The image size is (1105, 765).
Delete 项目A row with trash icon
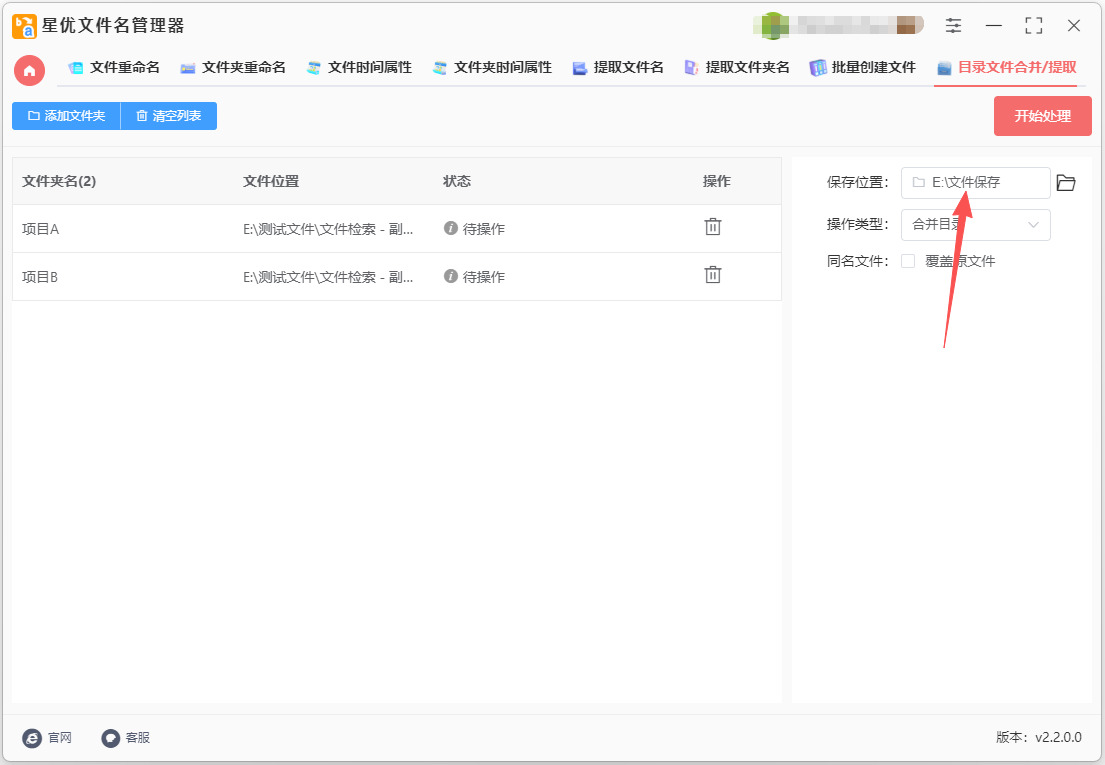712,227
